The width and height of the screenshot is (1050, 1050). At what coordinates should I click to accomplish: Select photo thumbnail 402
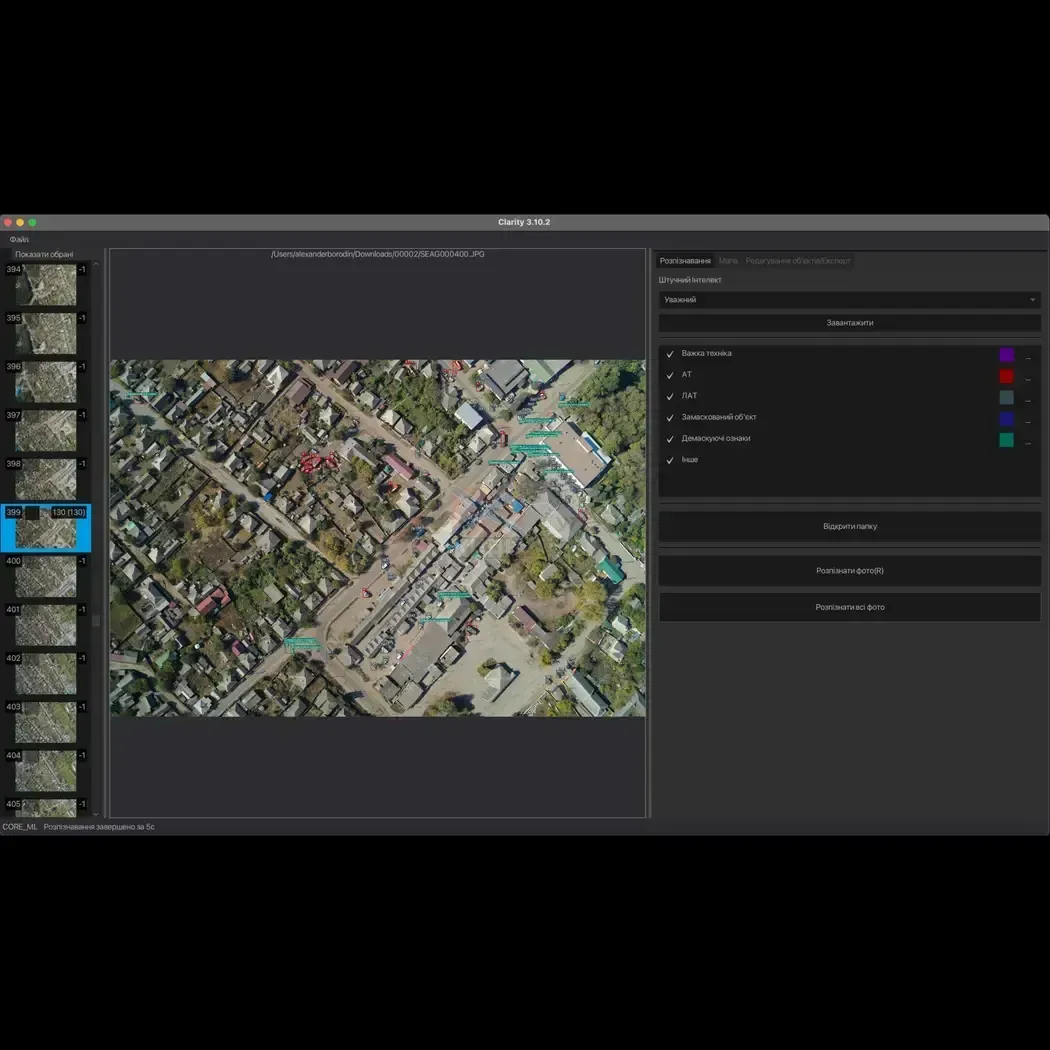46,674
